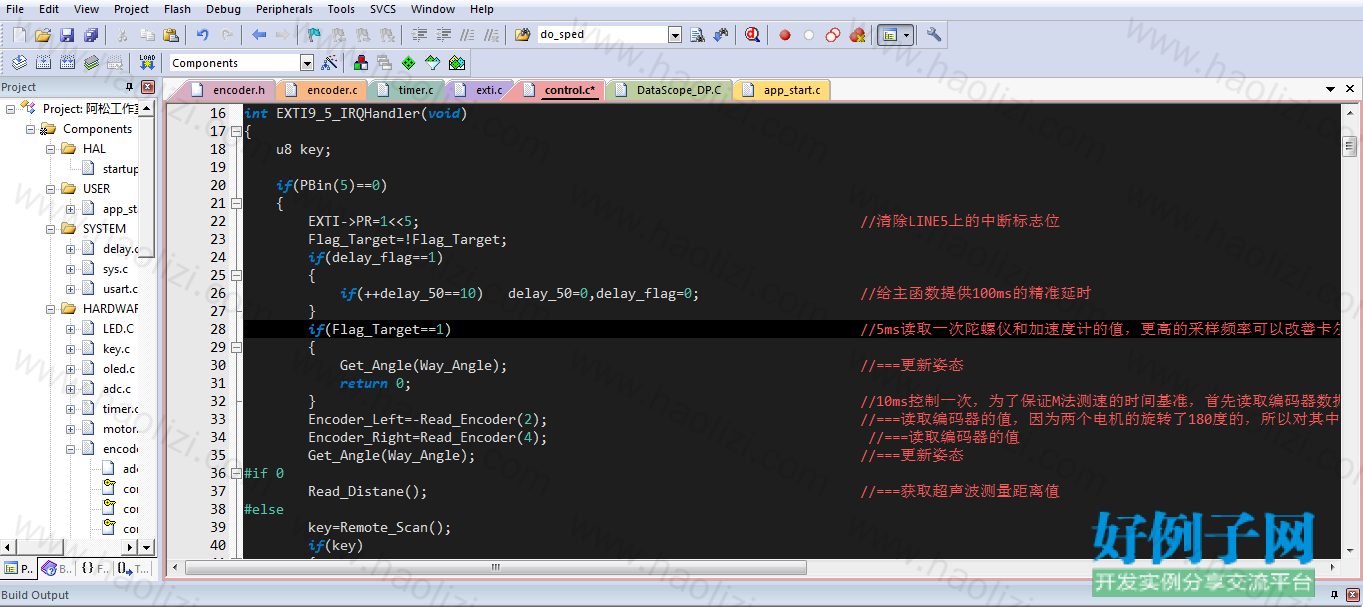Expand the delay.c file node
1363x607 pixels.
coord(71,249)
